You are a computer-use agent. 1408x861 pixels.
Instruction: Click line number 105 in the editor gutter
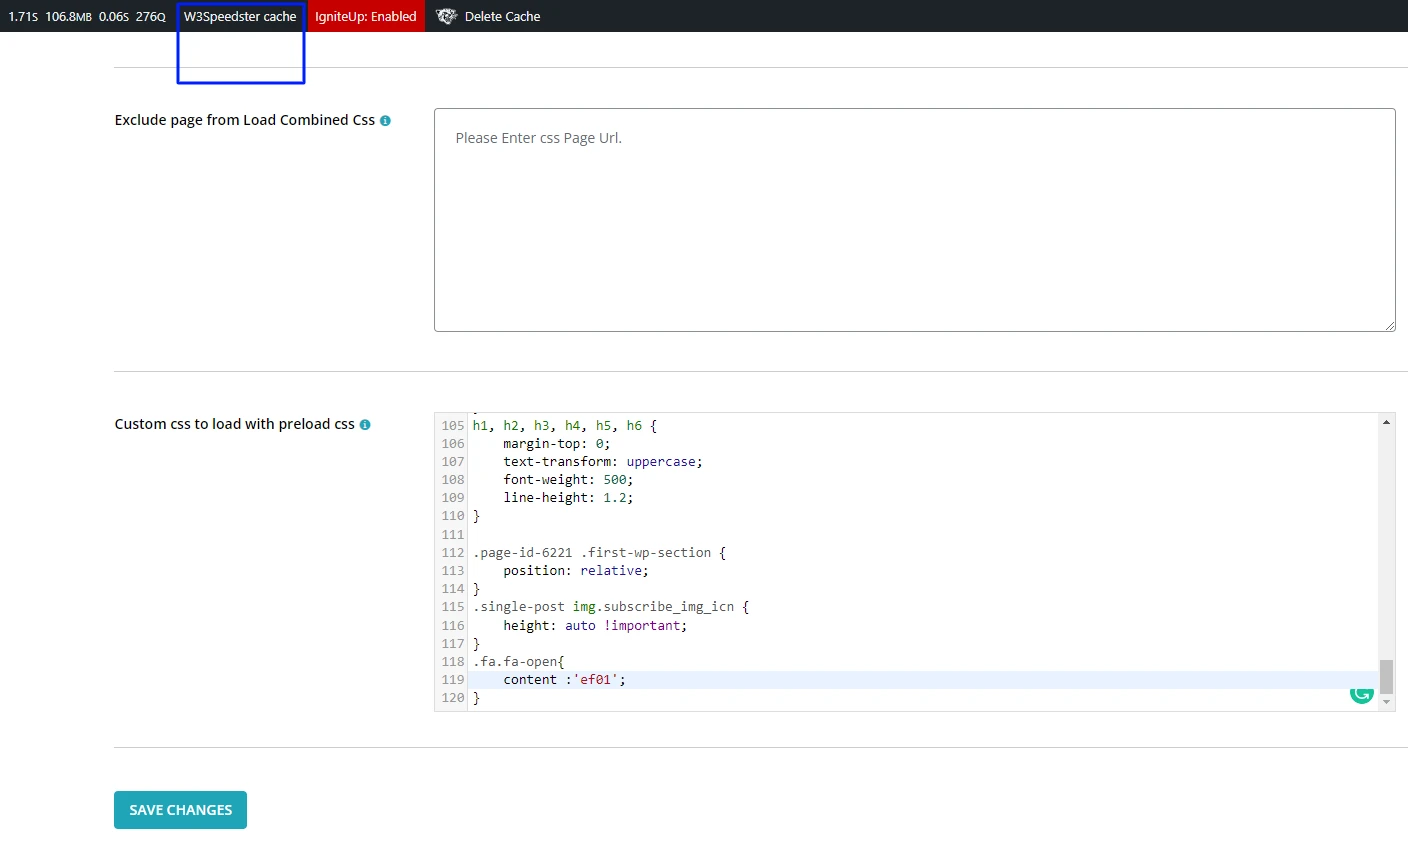pyautogui.click(x=453, y=426)
